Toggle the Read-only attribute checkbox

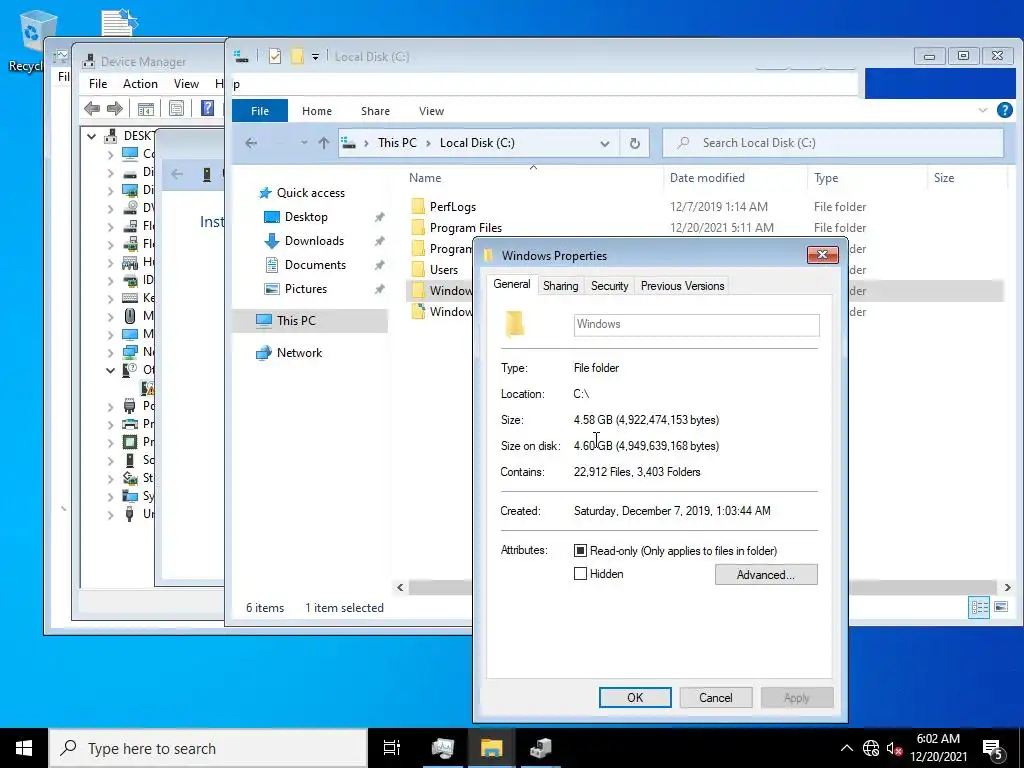[580, 551]
